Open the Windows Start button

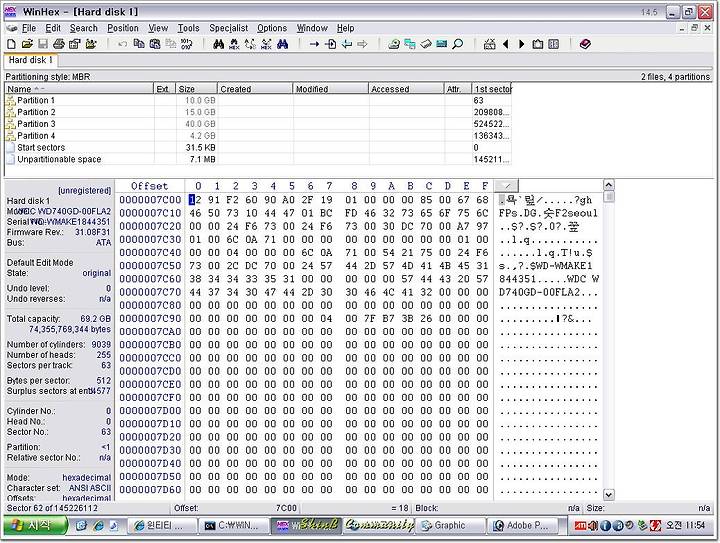(x=36, y=525)
